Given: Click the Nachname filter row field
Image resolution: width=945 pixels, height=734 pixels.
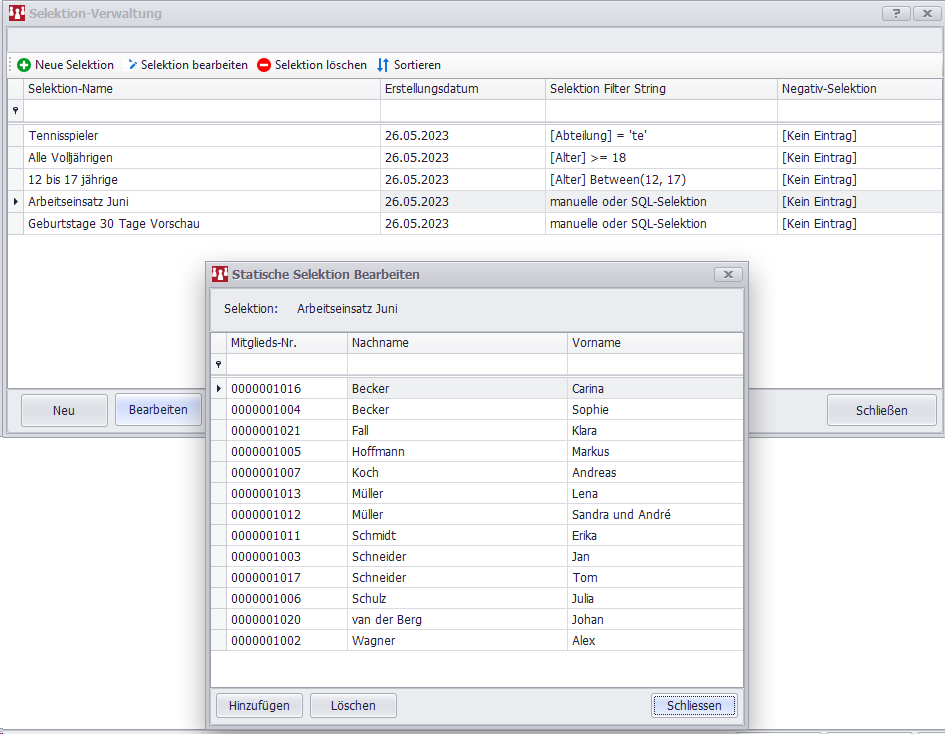Looking at the screenshot, I should 457,365.
